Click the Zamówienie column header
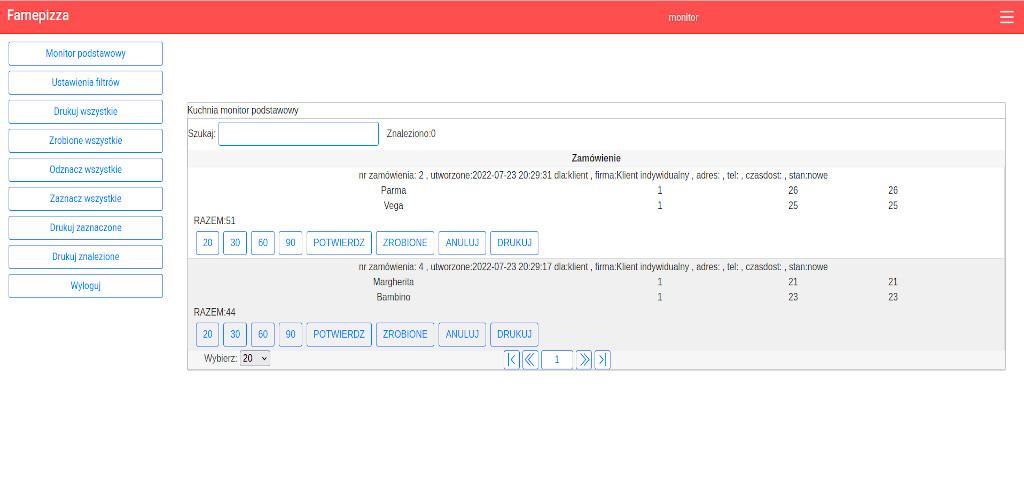 (596, 159)
